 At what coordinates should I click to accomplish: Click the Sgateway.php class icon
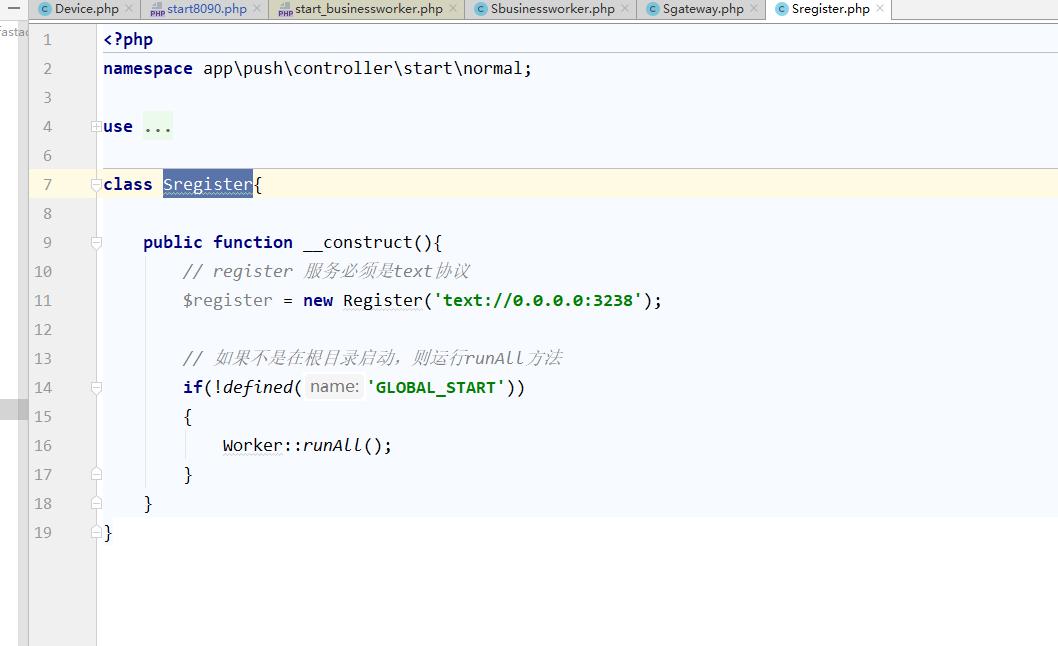pos(652,9)
